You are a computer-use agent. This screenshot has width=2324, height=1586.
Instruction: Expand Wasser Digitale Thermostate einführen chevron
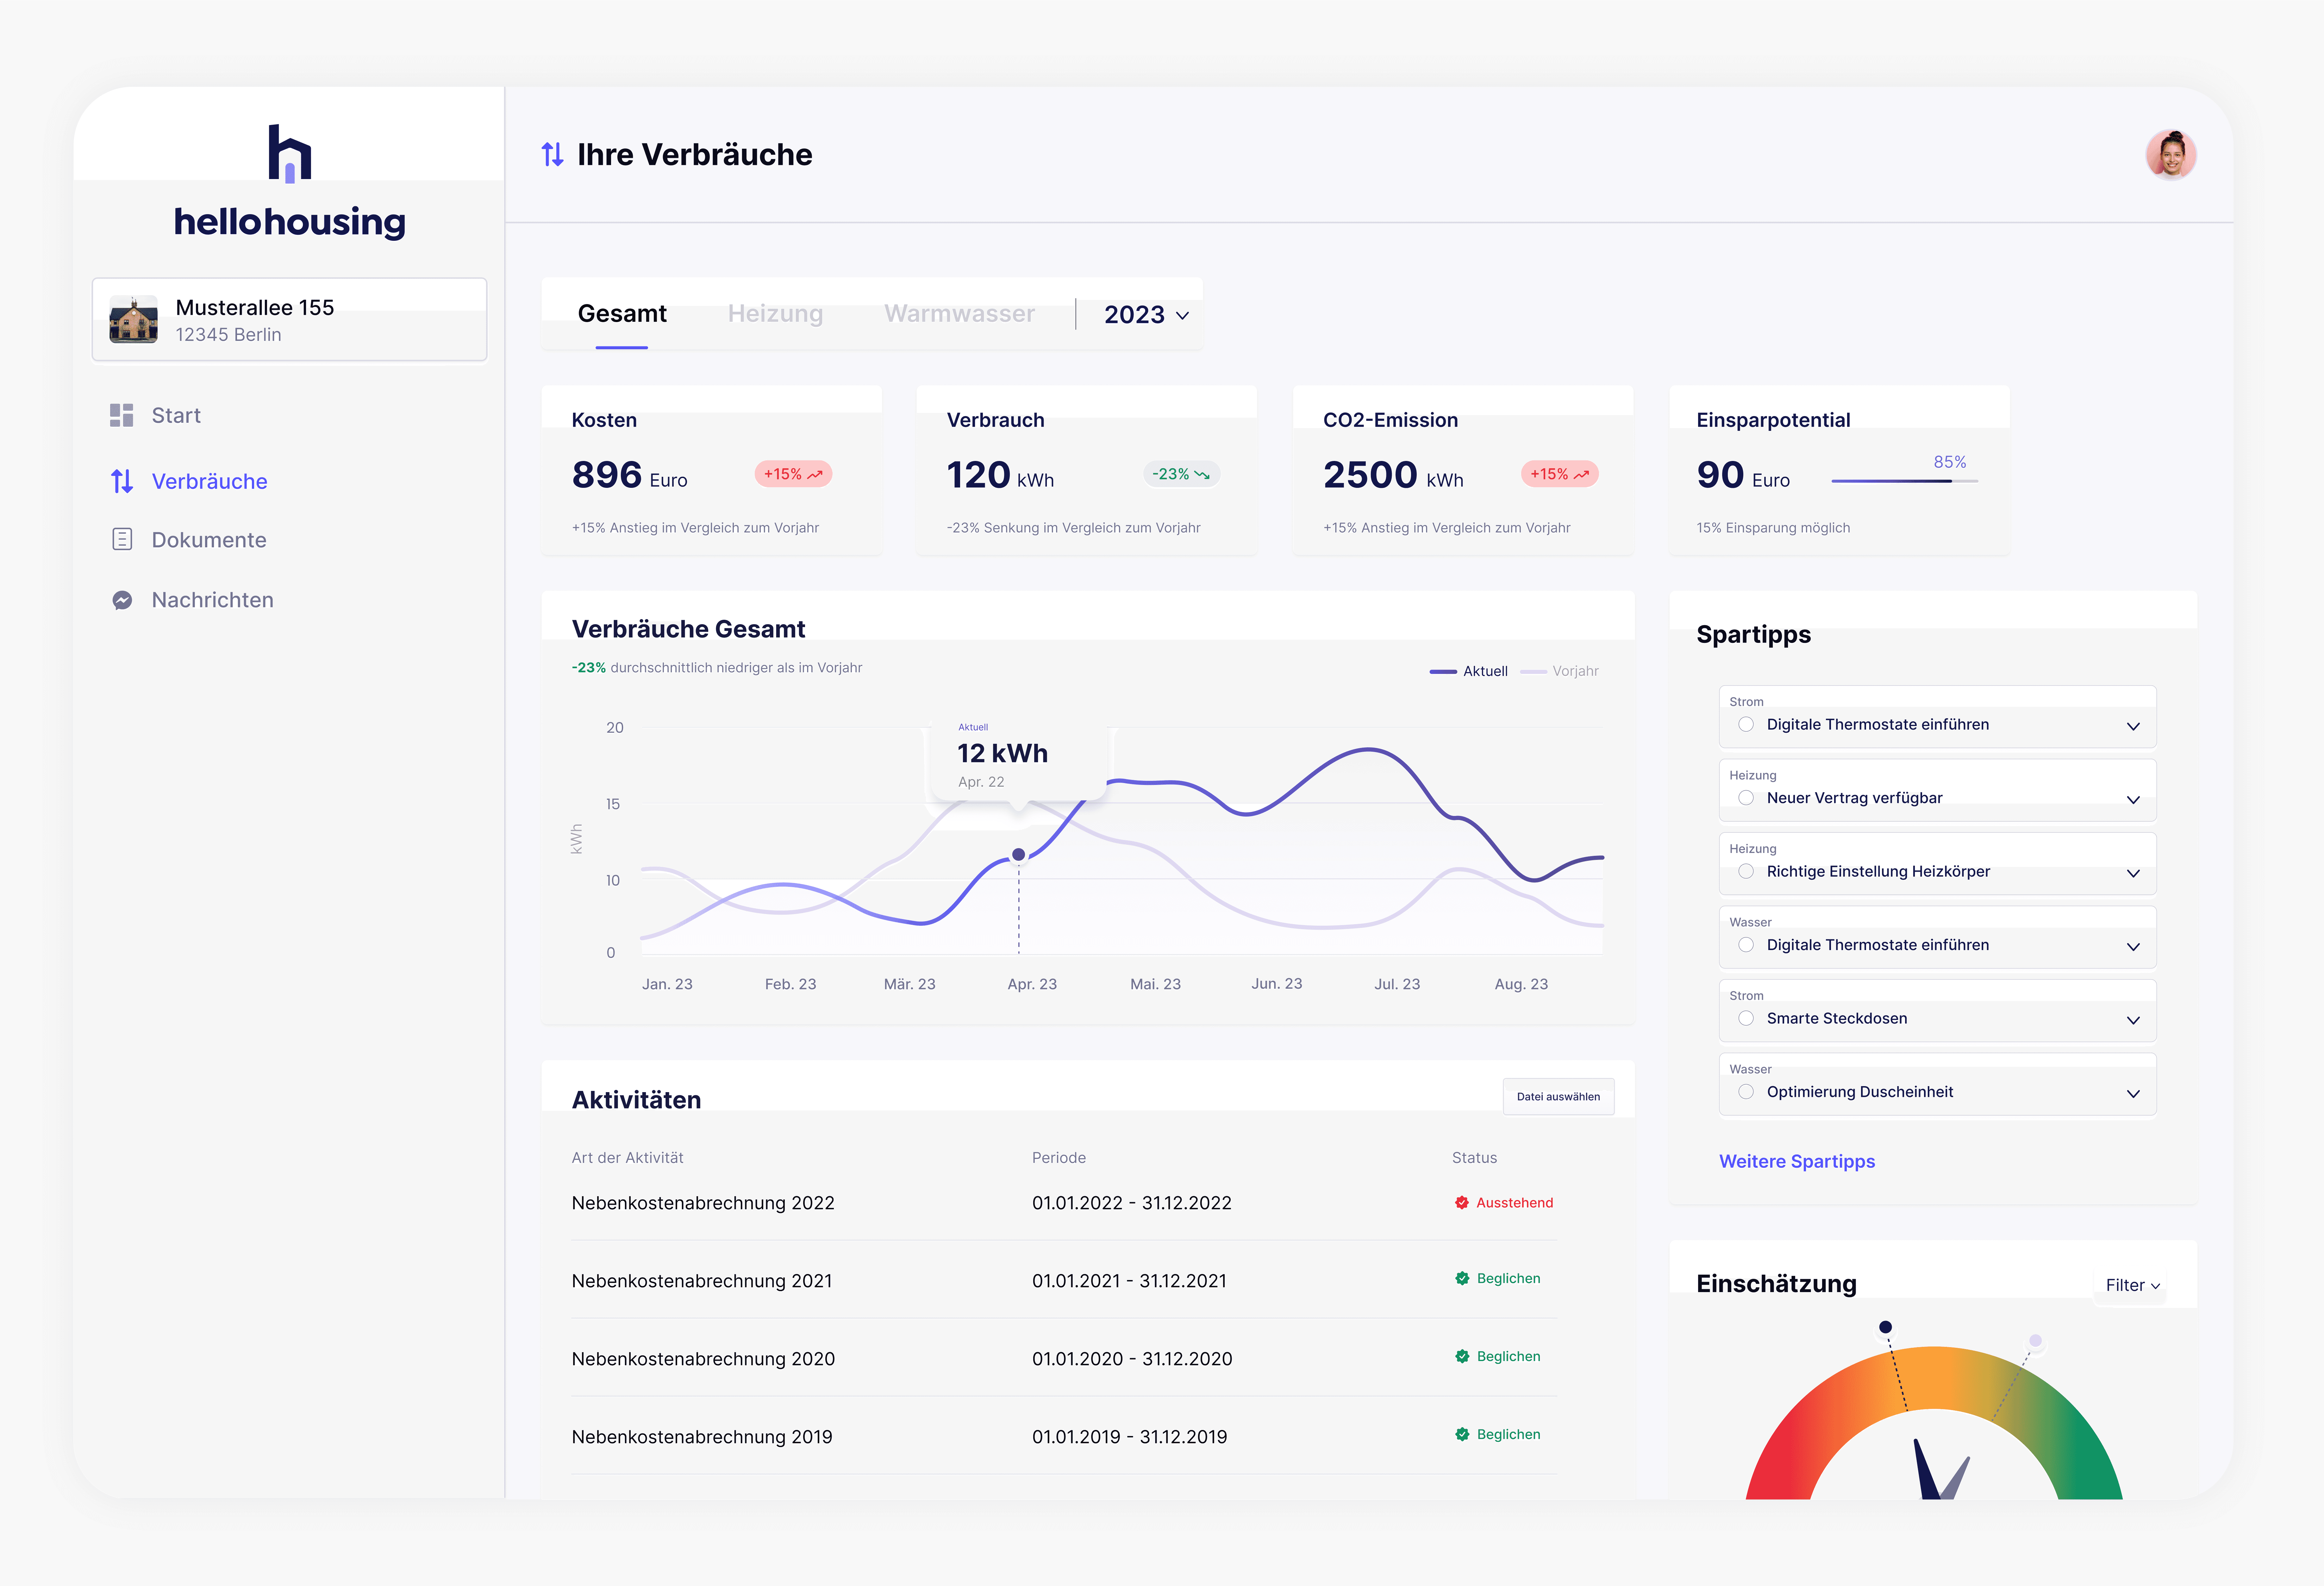pyautogui.click(x=2133, y=947)
